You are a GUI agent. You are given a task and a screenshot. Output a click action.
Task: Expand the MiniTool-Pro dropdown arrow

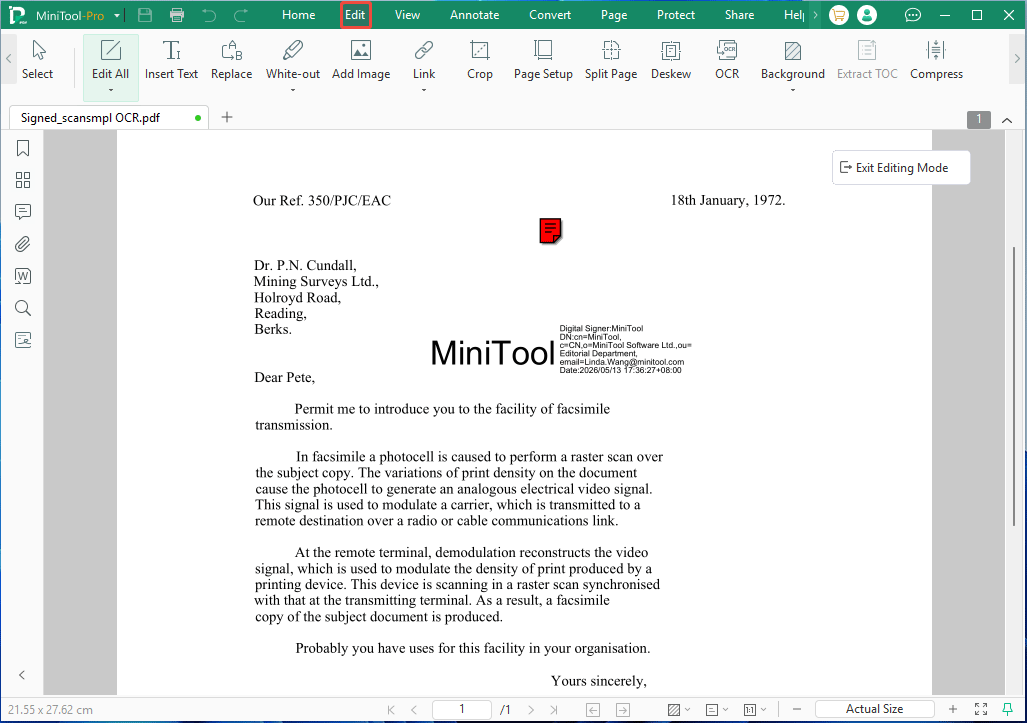click(117, 15)
